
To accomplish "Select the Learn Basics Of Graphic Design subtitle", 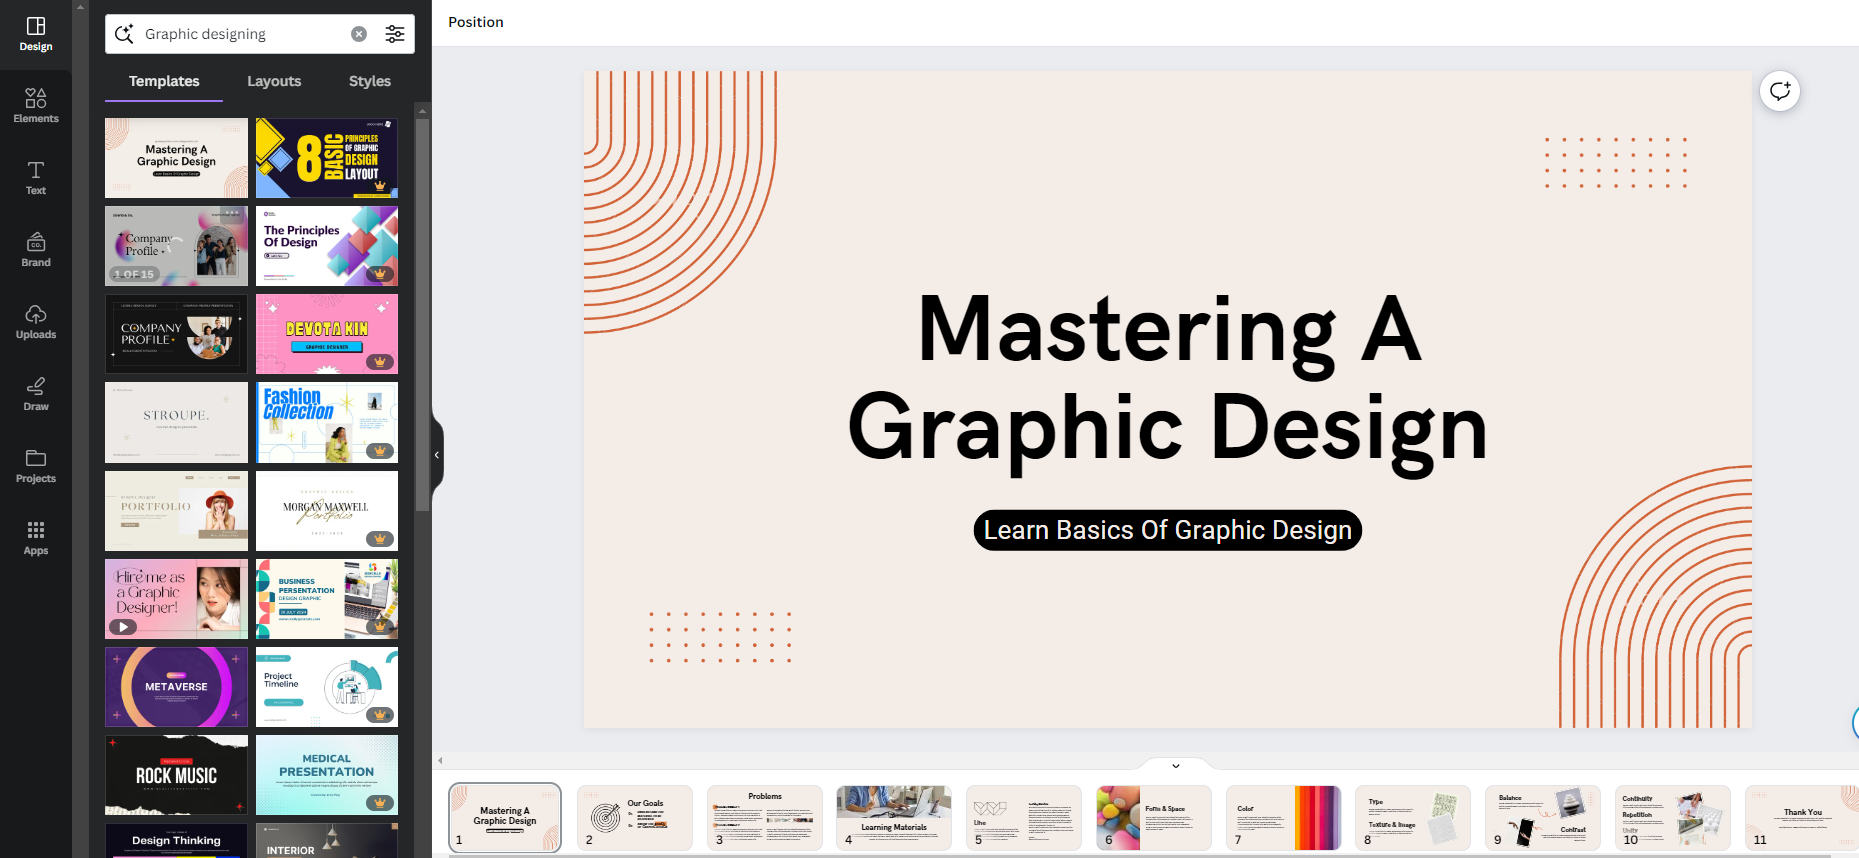I will click(1168, 530).
